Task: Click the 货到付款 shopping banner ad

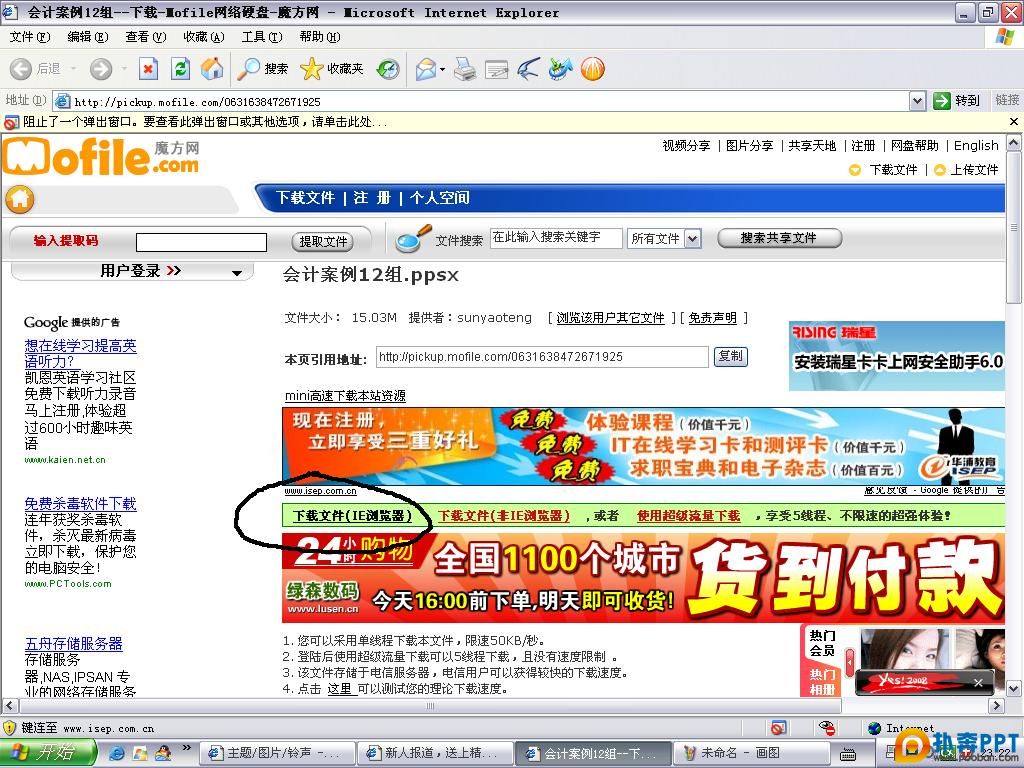Action: pos(643,578)
